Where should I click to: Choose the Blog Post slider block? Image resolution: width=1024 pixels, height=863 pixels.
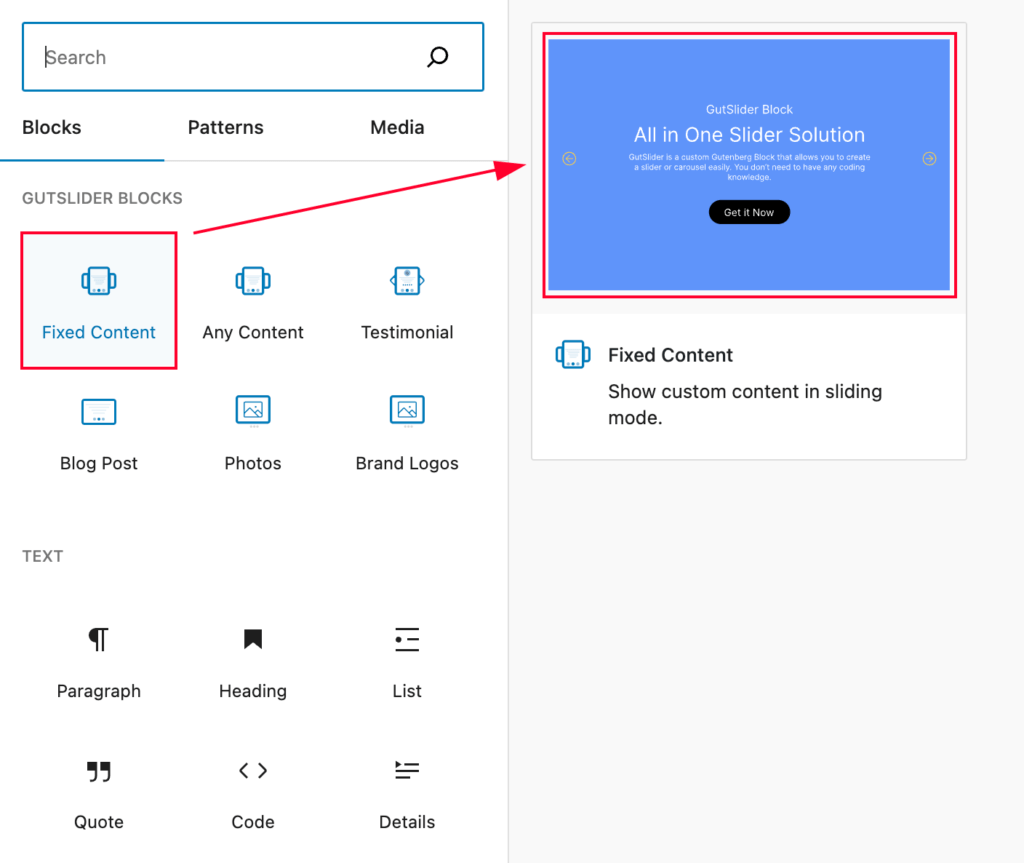98,412
